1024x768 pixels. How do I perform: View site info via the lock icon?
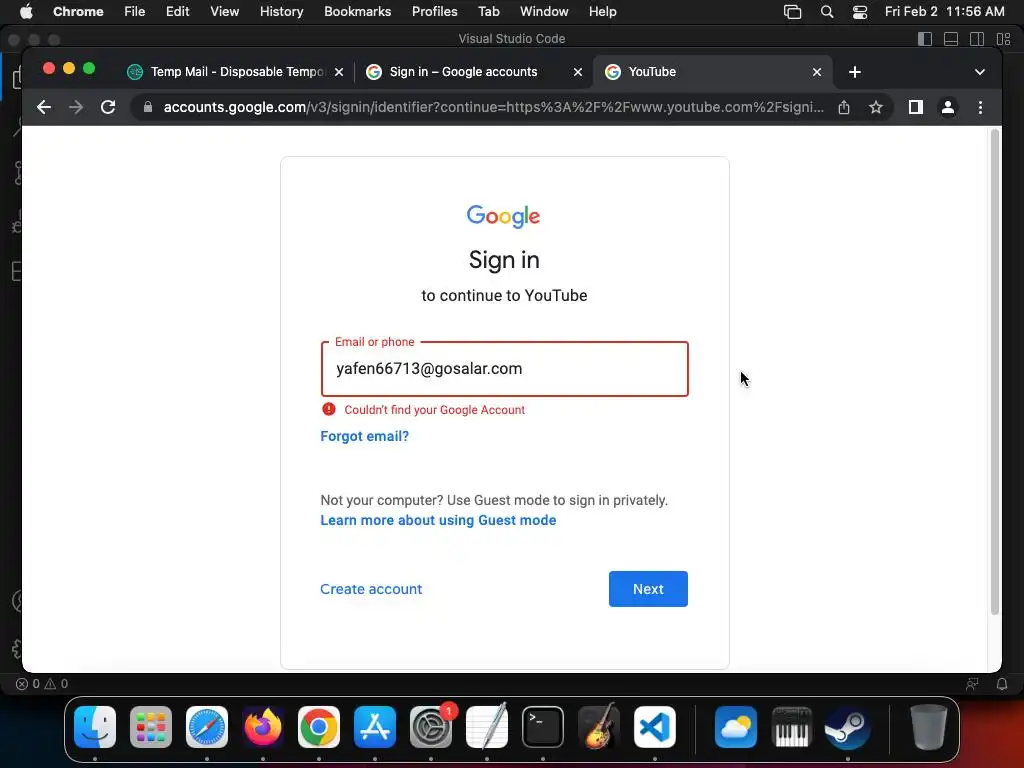coord(148,107)
